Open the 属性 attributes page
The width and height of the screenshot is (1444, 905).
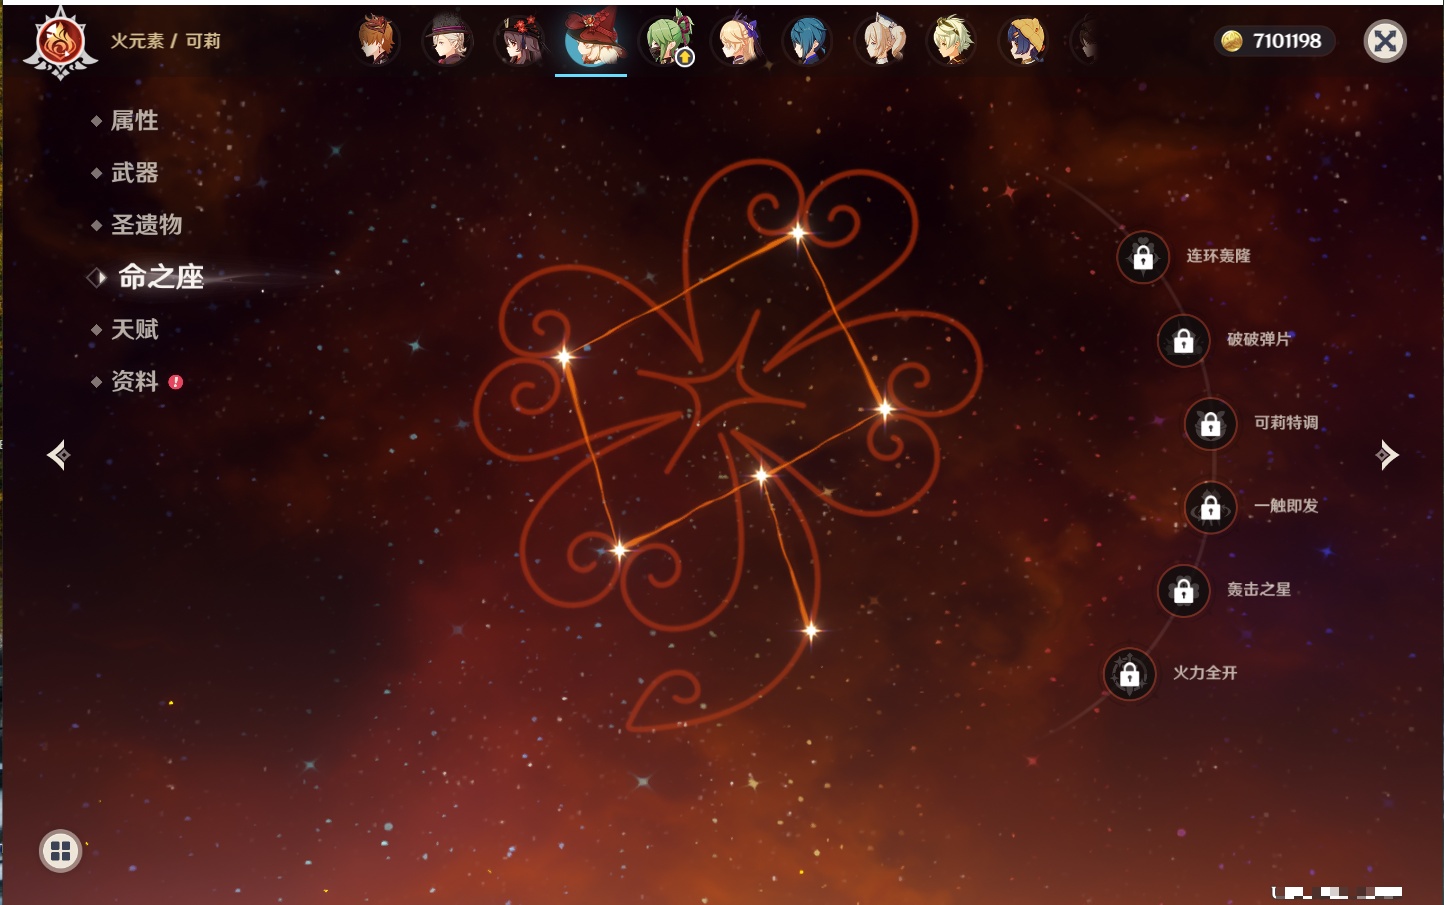click(x=134, y=121)
